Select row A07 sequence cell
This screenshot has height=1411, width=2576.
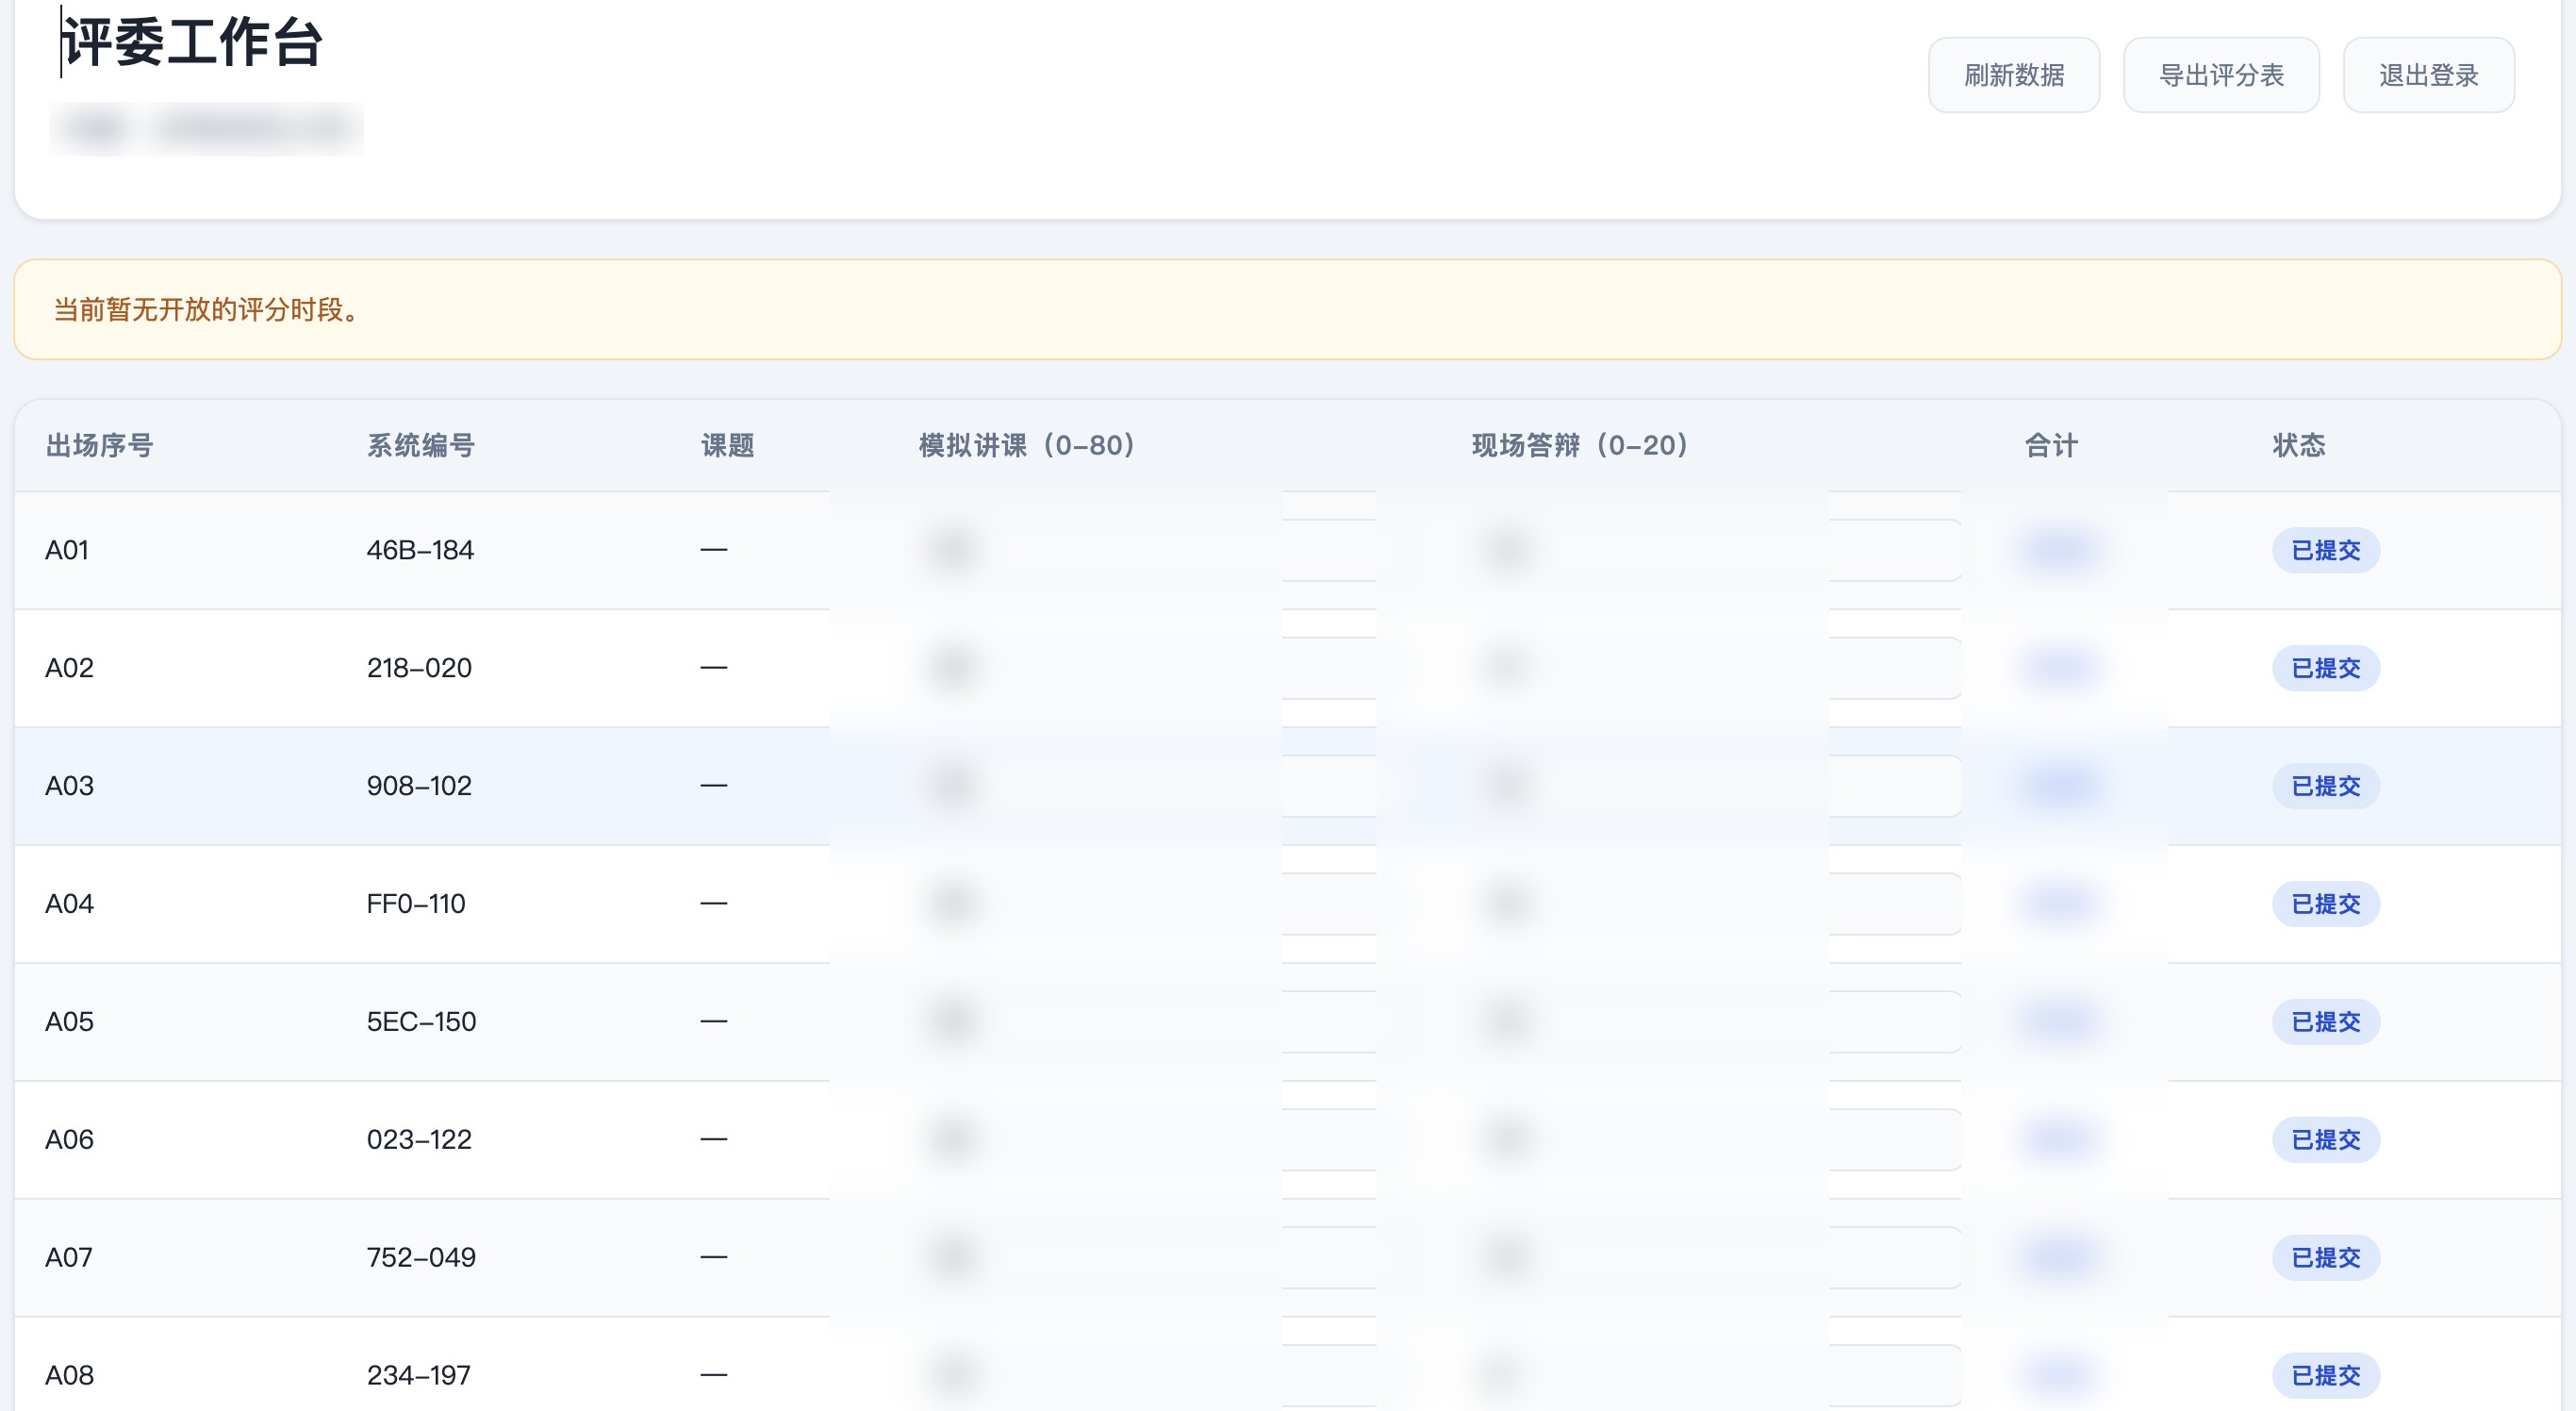click(69, 1258)
